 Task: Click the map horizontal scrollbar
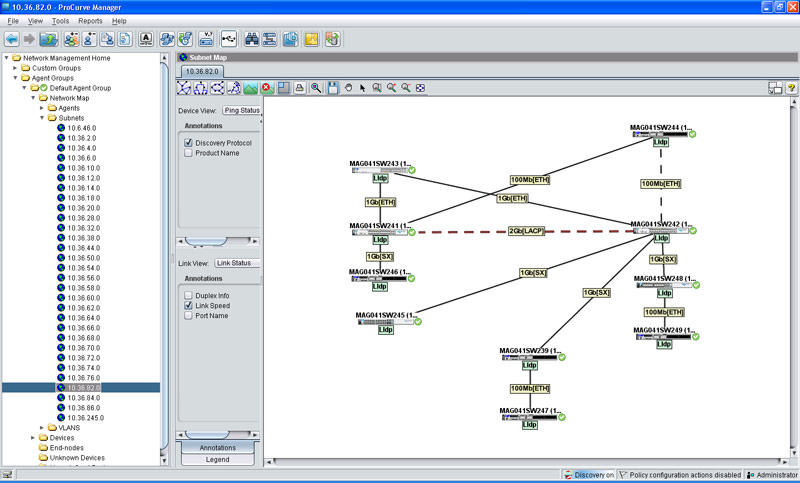tap(527, 462)
